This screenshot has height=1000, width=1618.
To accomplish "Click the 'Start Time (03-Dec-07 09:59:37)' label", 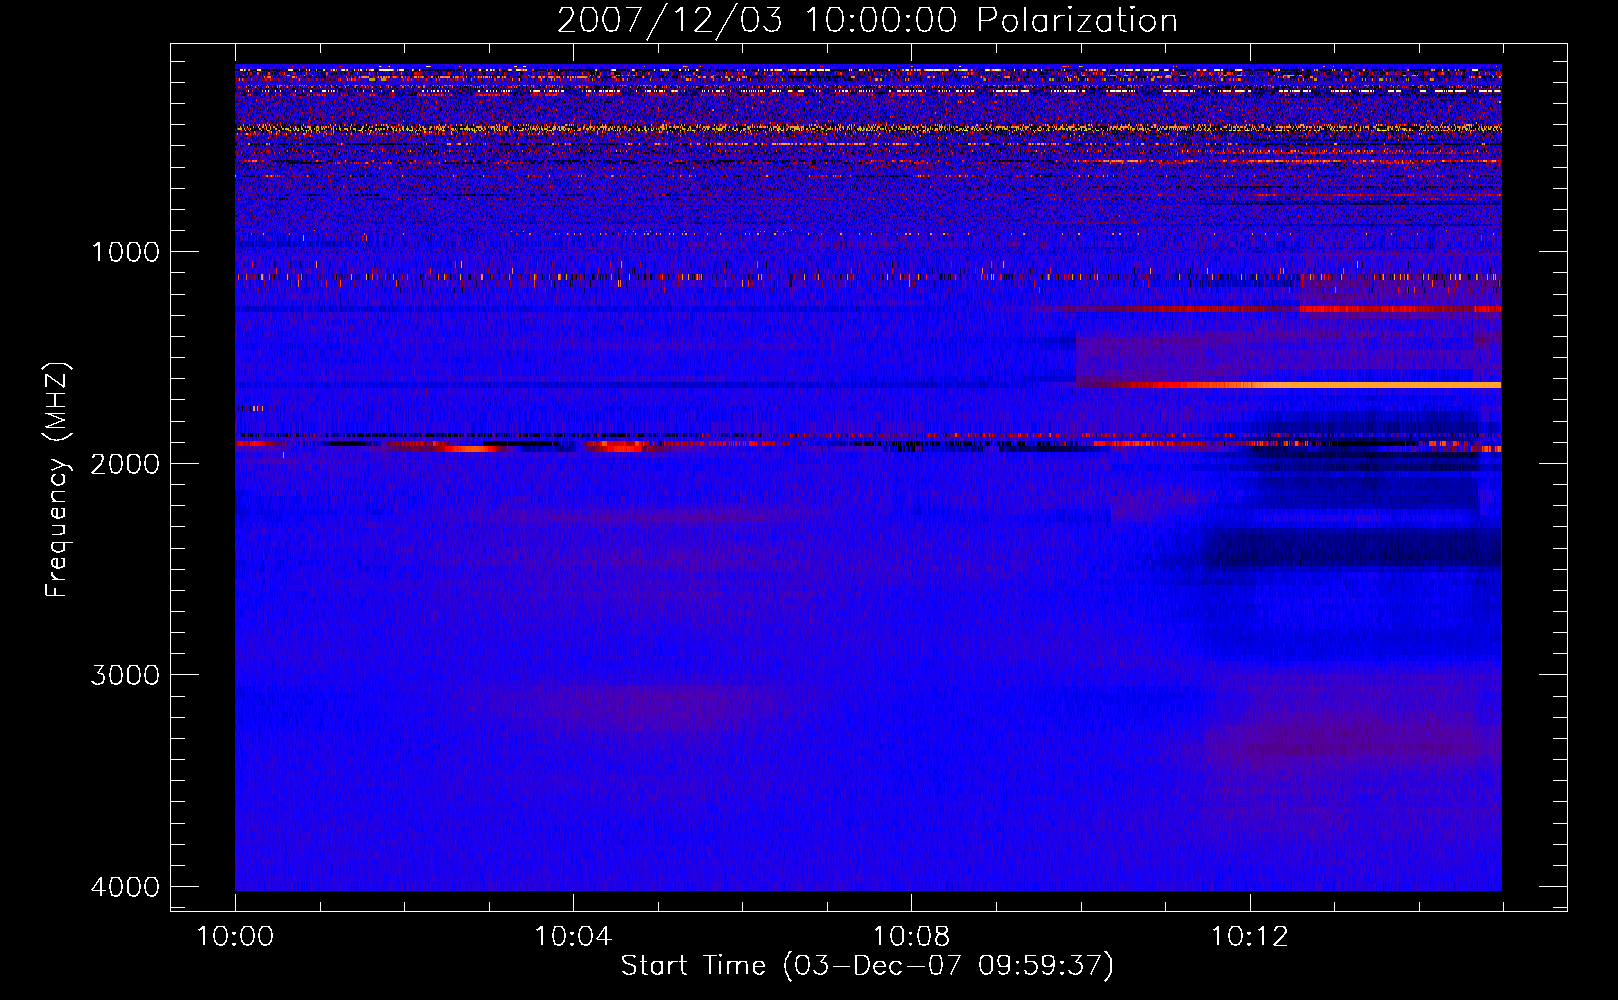I will [x=867, y=966].
